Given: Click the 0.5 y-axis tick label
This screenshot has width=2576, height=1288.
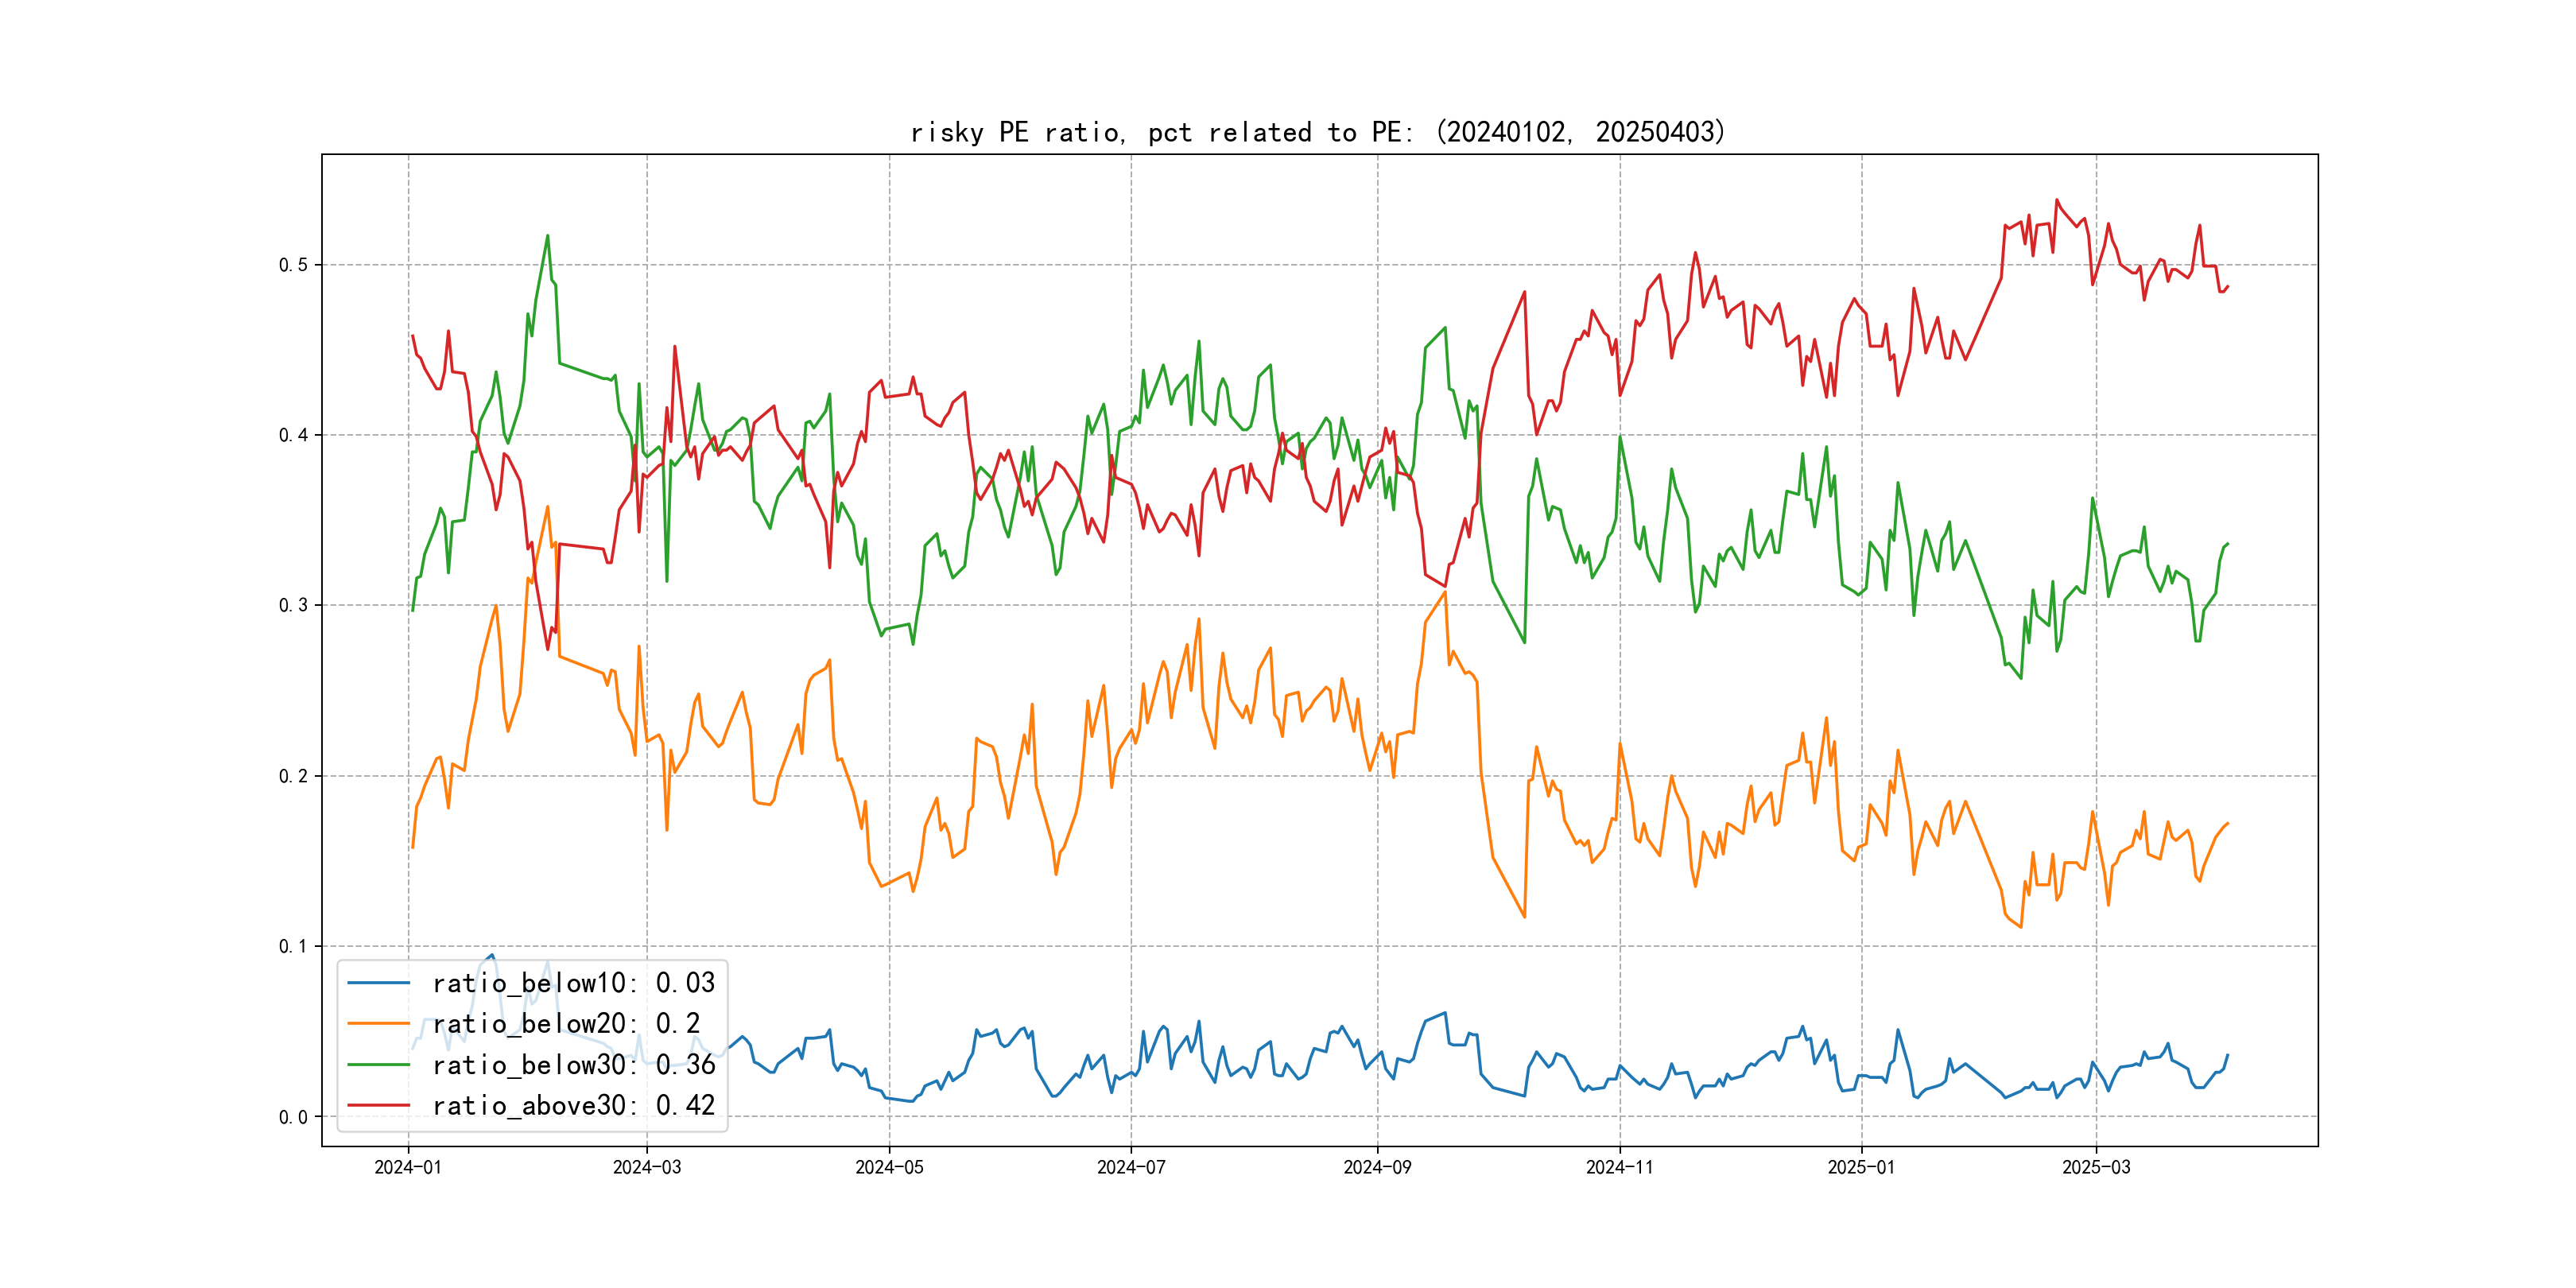Looking at the screenshot, I should pyautogui.click(x=293, y=265).
